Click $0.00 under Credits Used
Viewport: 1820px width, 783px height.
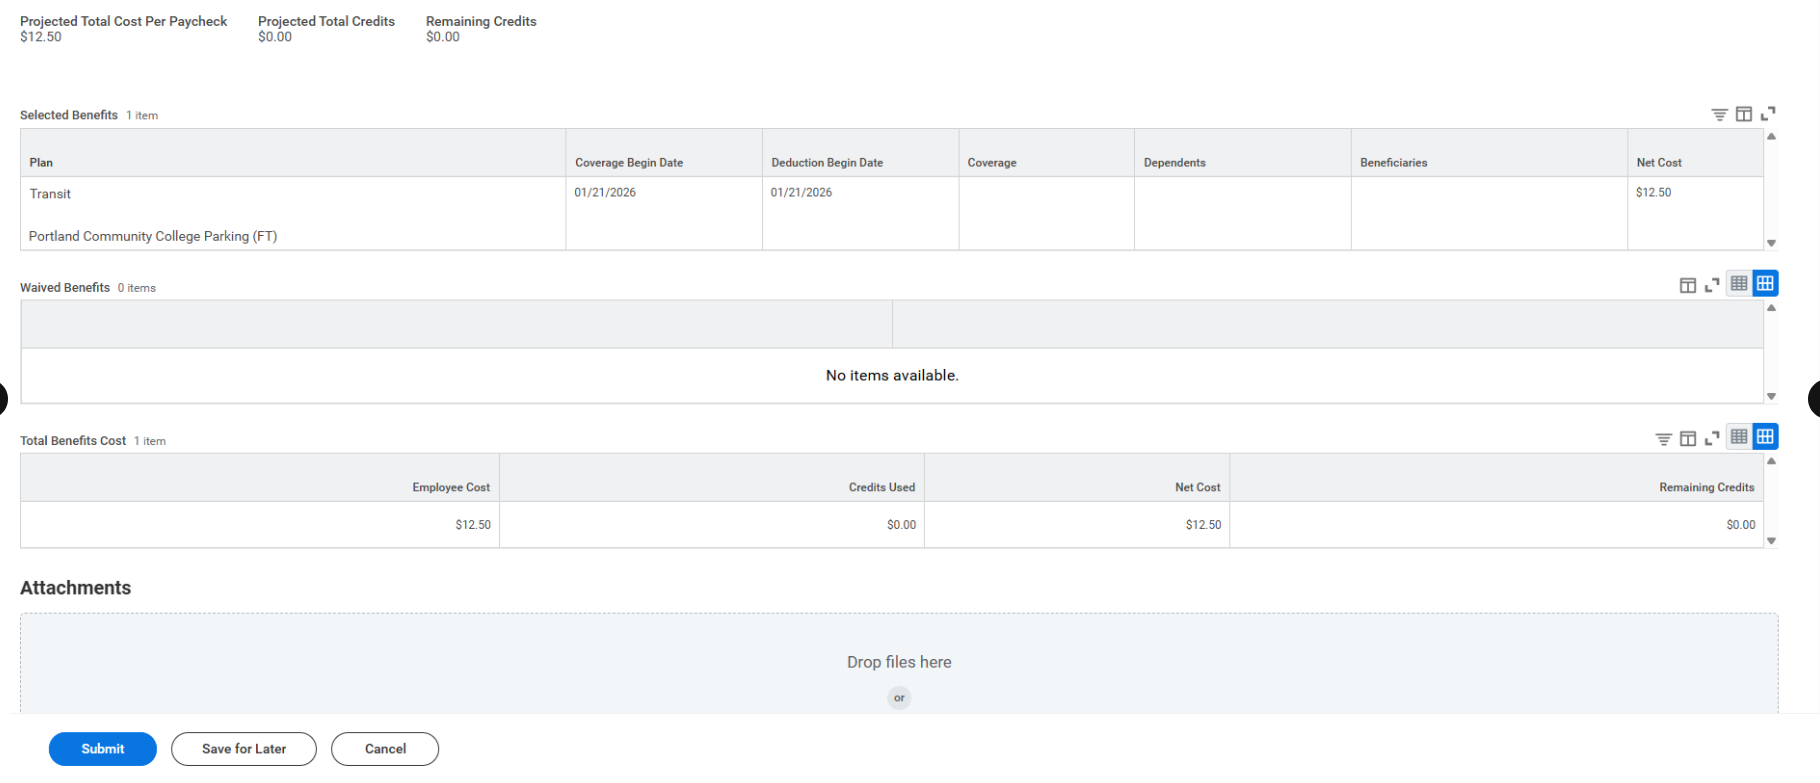(x=901, y=524)
